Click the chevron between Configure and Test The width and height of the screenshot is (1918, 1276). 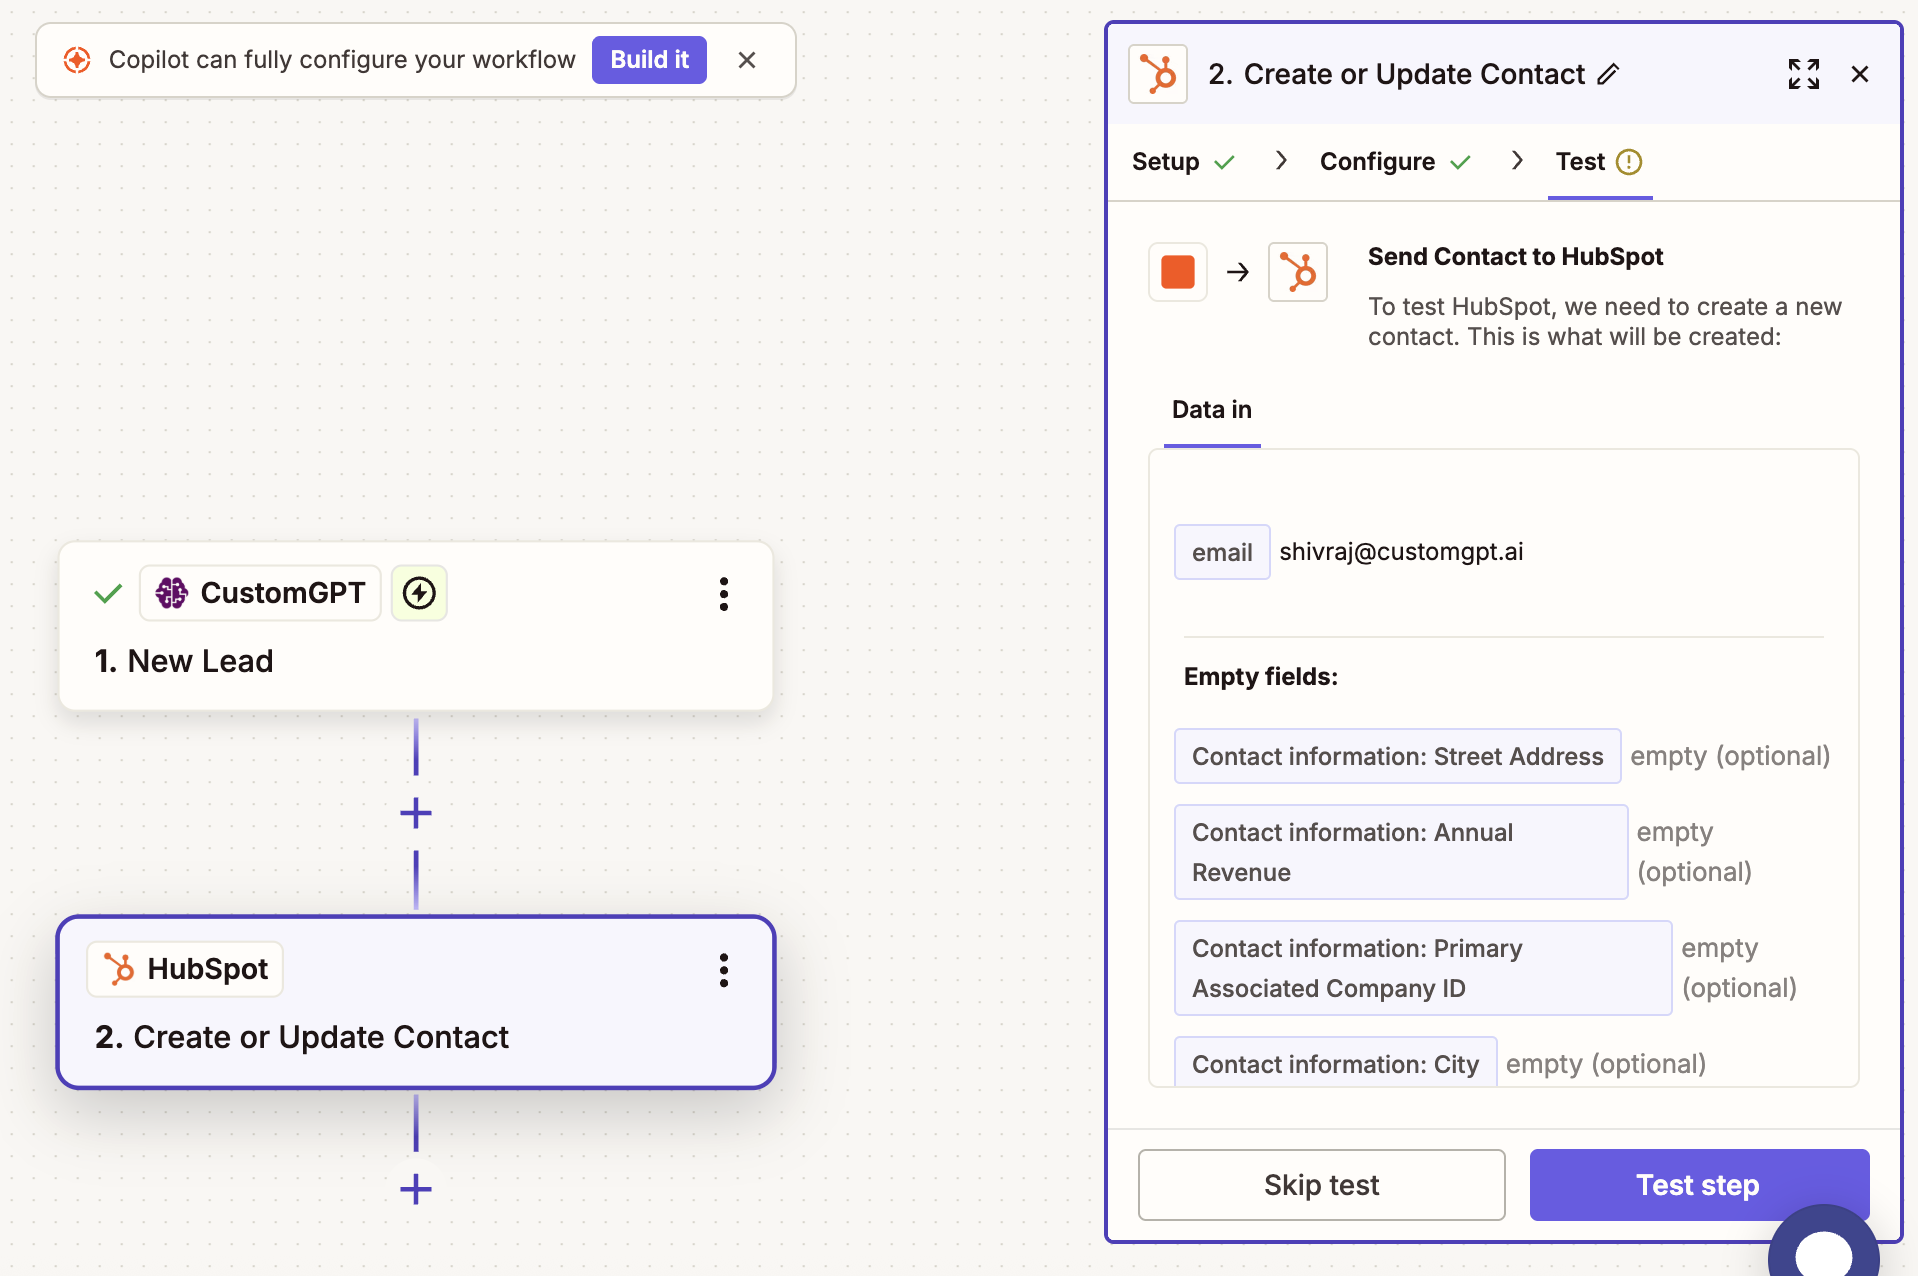(1517, 161)
